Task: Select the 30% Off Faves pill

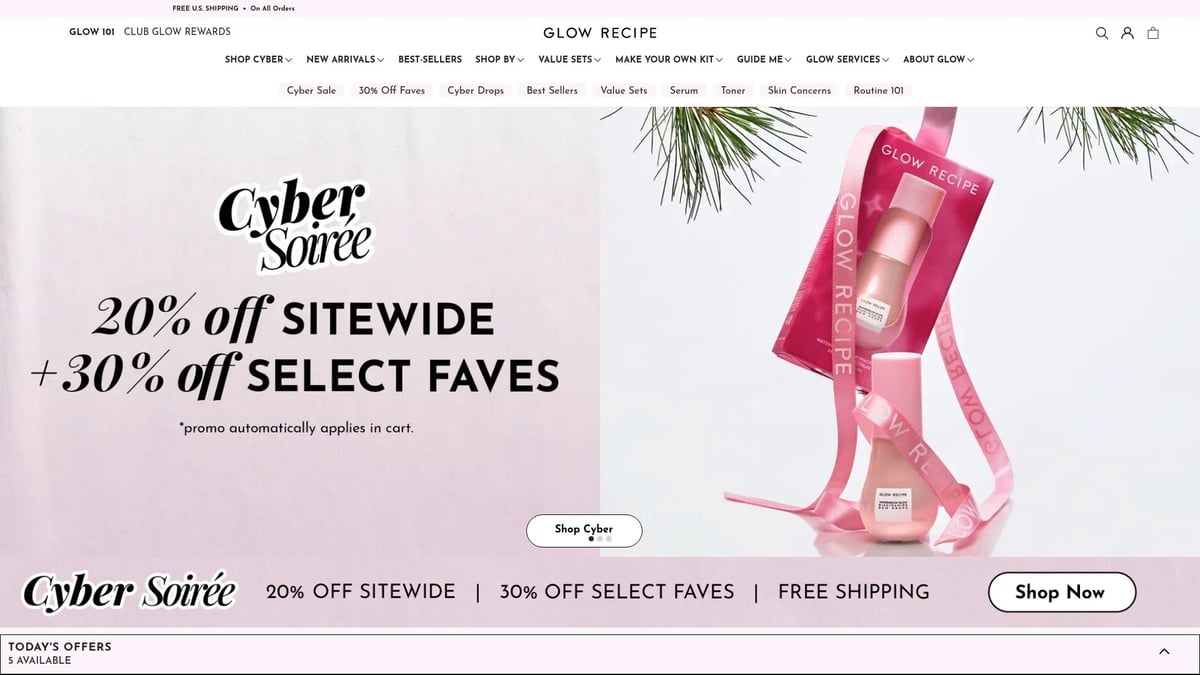Action: point(392,90)
